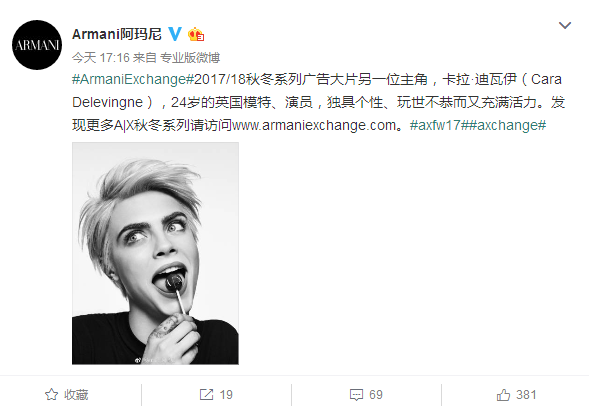Click the blue verified V badge
Screen dimensions: 589x411
point(175,34)
